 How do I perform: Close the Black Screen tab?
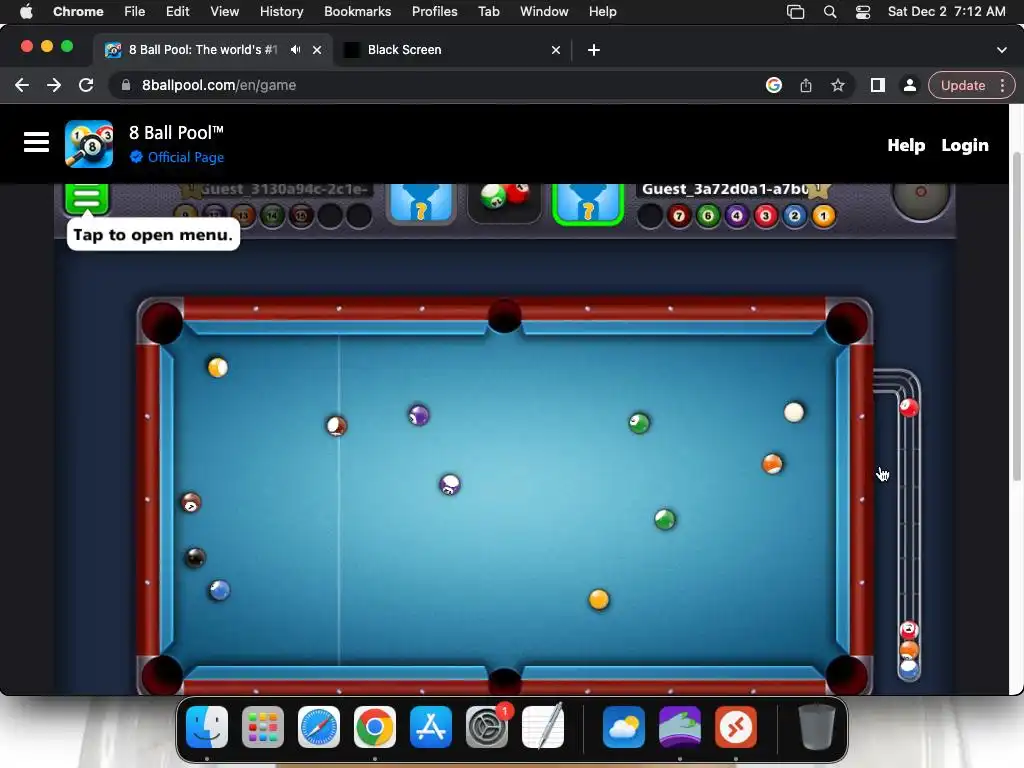click(556, 50)
